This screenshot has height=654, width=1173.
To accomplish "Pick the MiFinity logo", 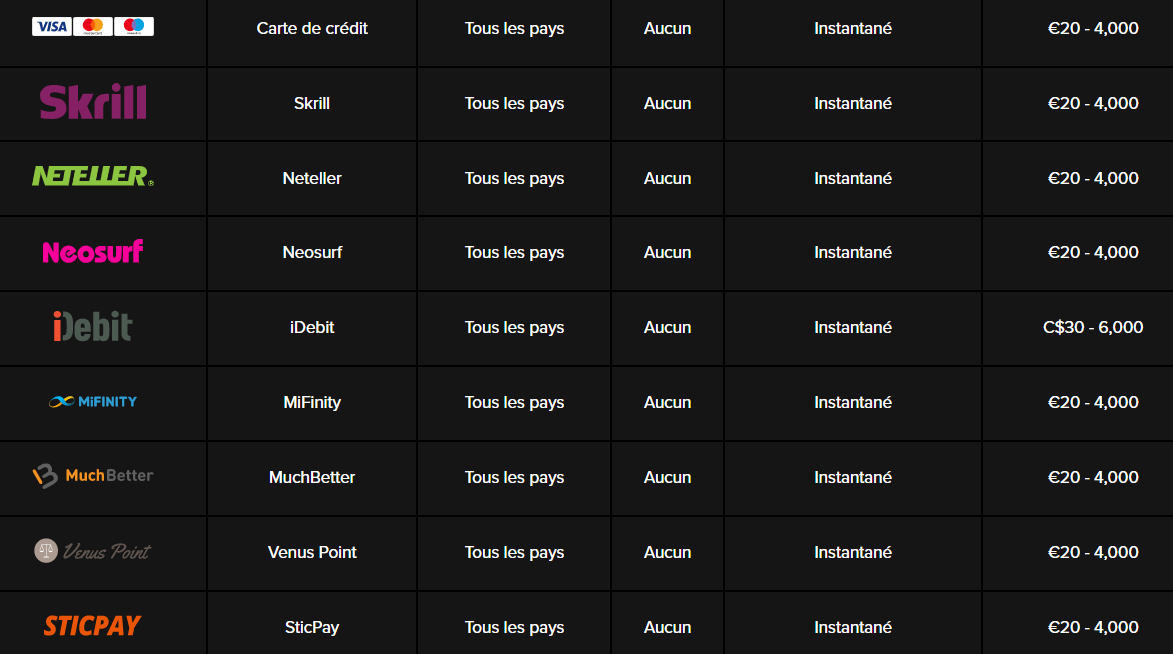I will [93, 402].
